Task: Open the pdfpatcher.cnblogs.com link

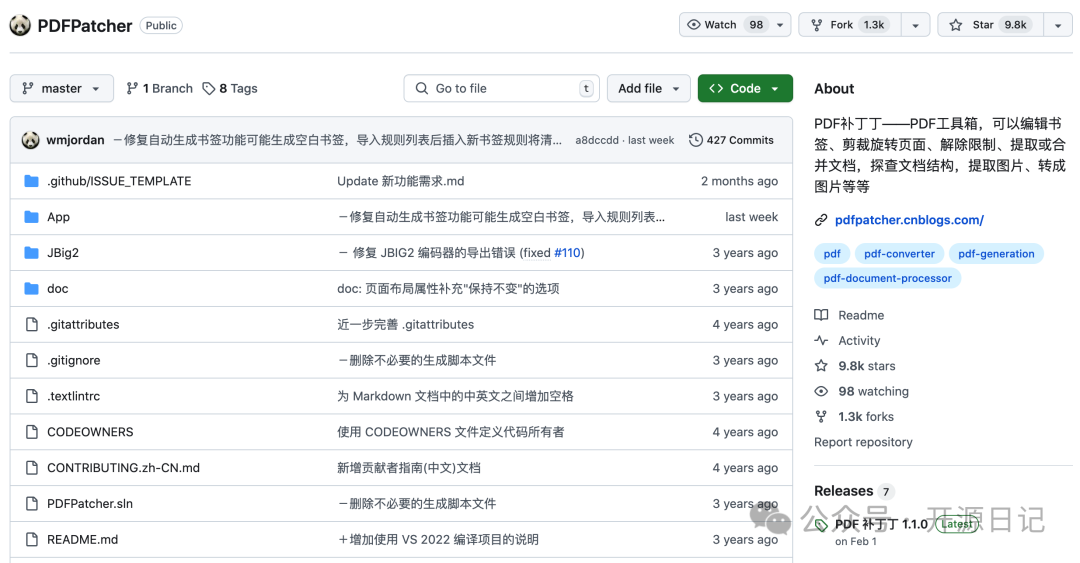Action: coord(909,220)
